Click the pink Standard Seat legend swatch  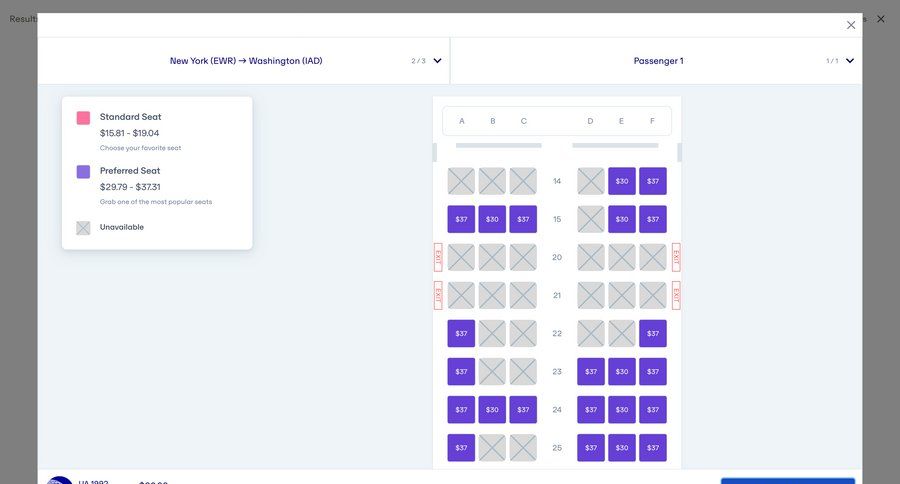pyautogui.click(x=83, y=118)
